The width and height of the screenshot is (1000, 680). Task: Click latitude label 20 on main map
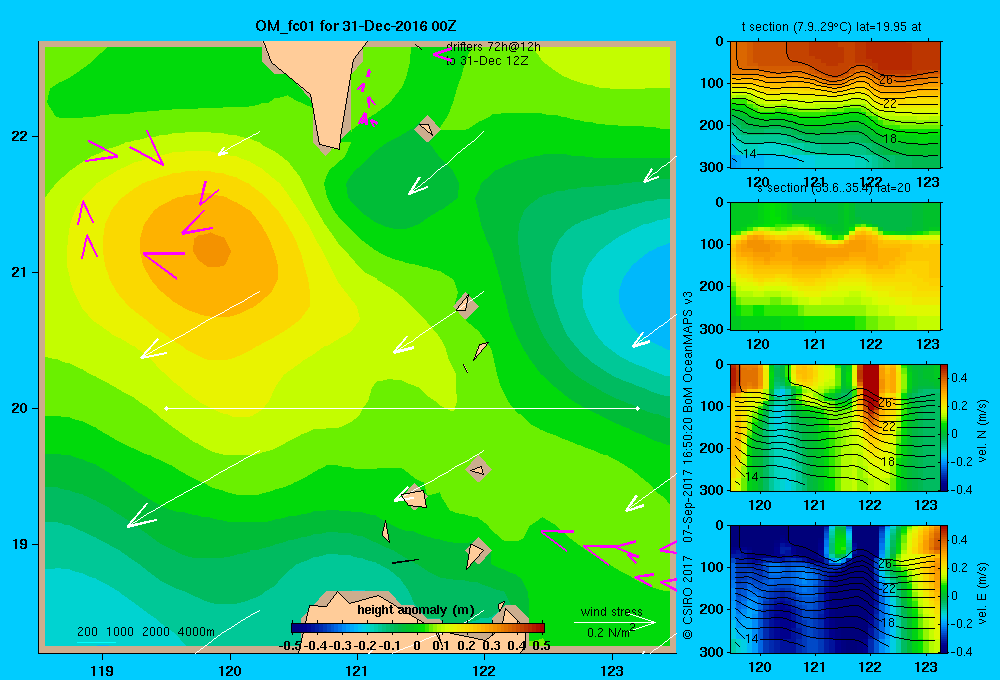click(x=19, y=408)
